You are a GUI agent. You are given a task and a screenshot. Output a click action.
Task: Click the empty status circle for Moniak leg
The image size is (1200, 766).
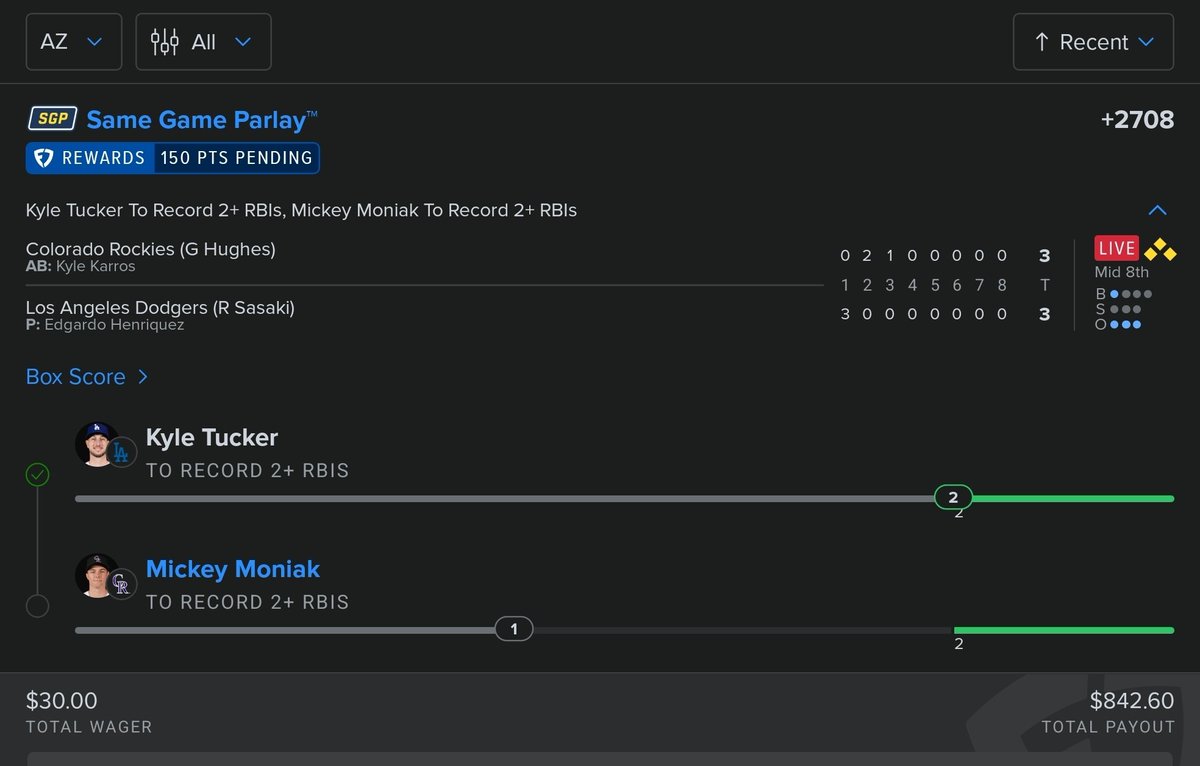pos(37,606)
